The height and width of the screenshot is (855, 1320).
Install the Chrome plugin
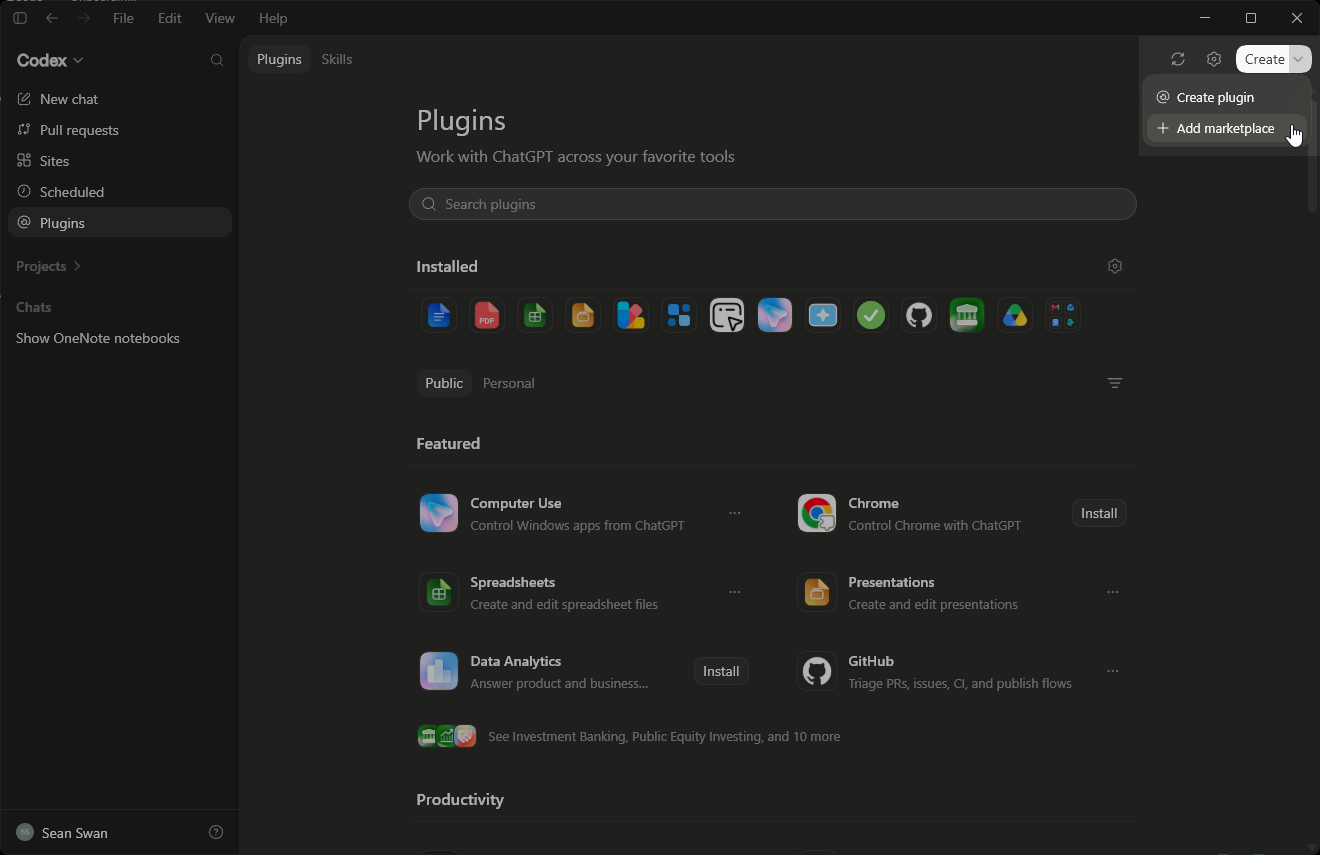[1099, 513]
